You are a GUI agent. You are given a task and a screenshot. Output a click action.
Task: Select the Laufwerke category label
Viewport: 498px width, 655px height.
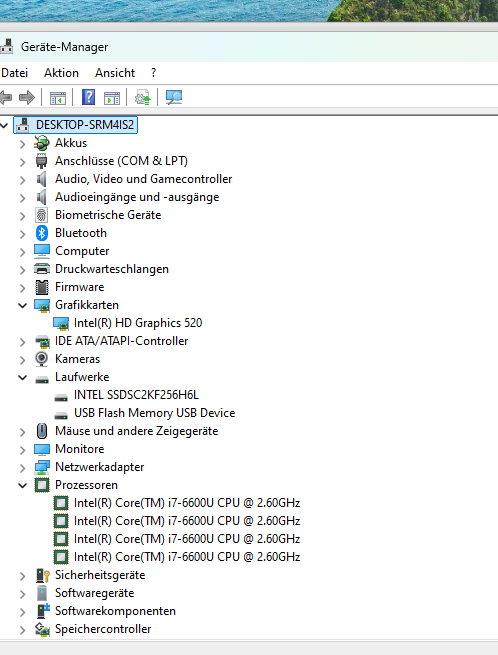click(x=82, y=377)
